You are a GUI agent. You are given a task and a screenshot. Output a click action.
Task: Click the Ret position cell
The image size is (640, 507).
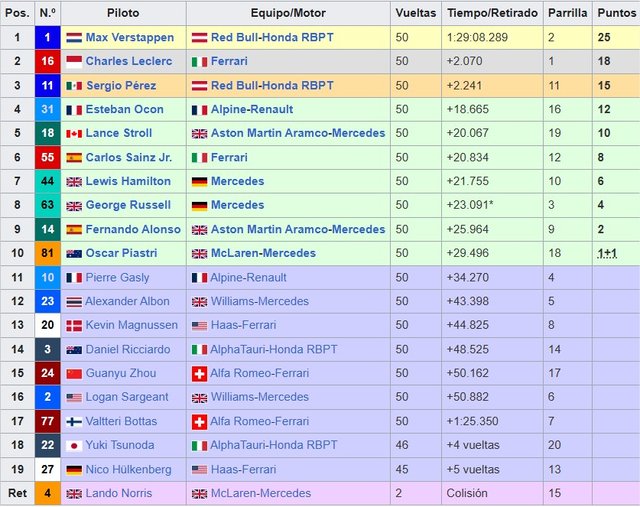pyautogui.click(x=18, y=493)
